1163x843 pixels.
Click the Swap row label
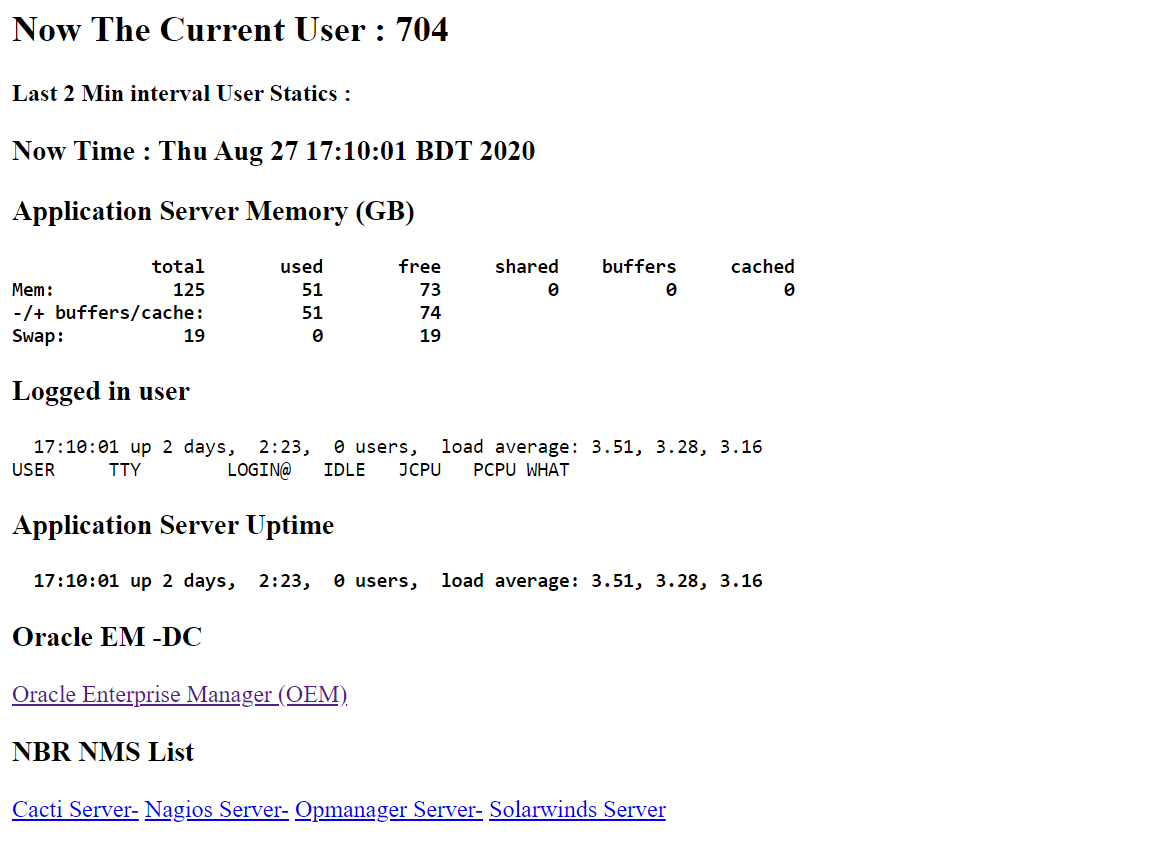(x=38, y=336)
